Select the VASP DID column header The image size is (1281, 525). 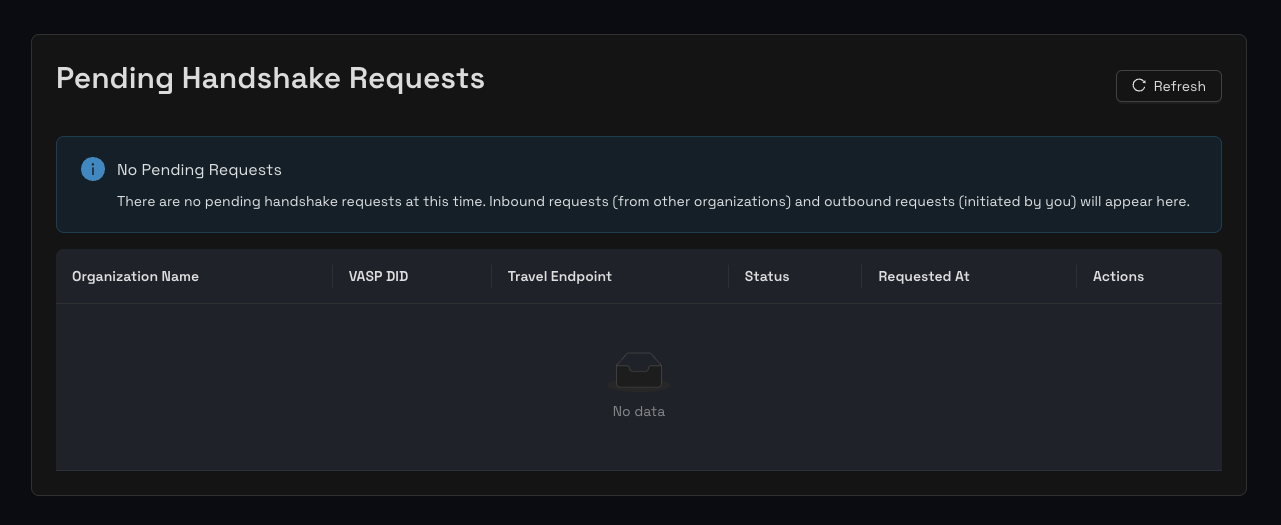[x=378, y=276]
